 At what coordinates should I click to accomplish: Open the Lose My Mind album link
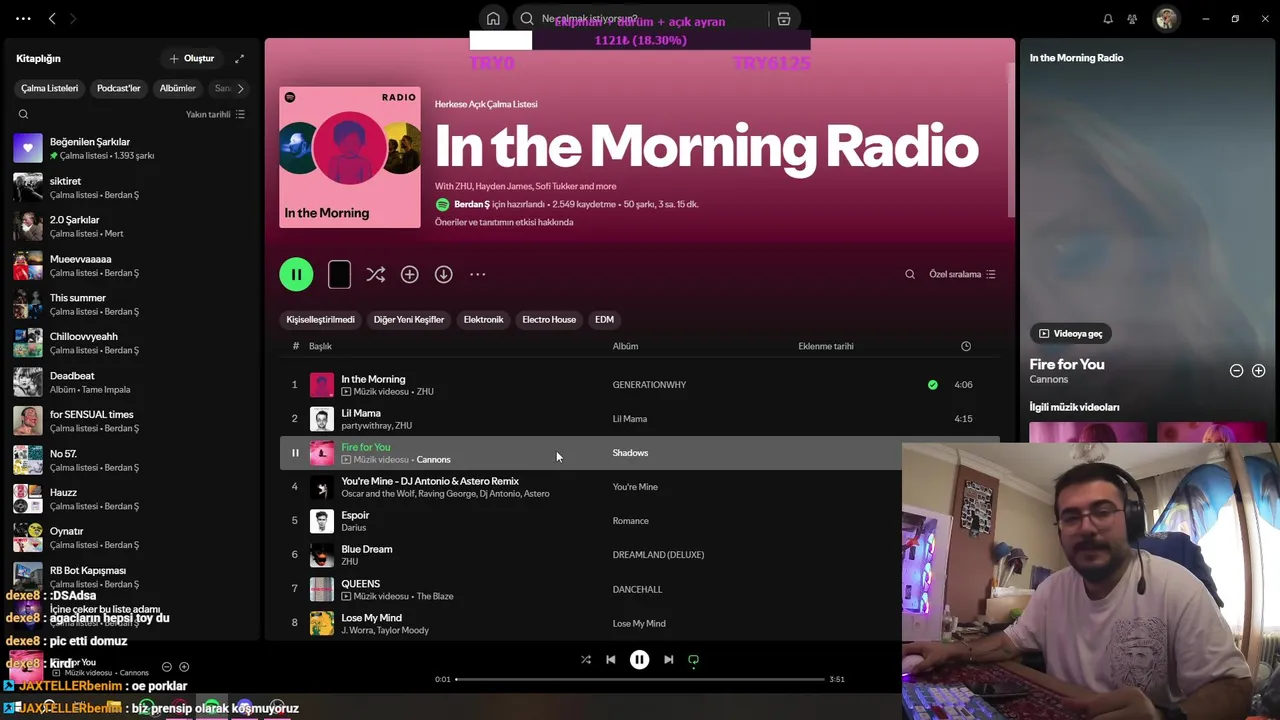(x=639, y=623)
